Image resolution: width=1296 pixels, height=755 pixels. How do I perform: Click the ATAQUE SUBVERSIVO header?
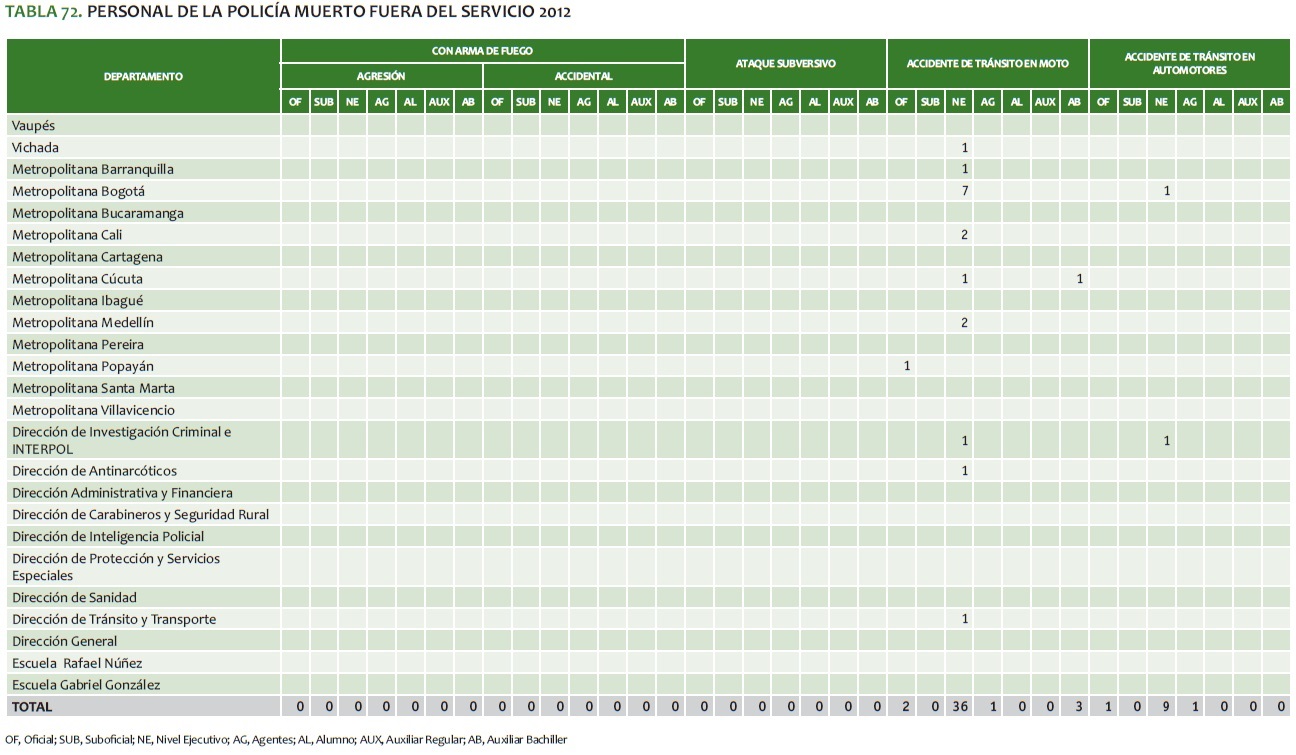785,63
